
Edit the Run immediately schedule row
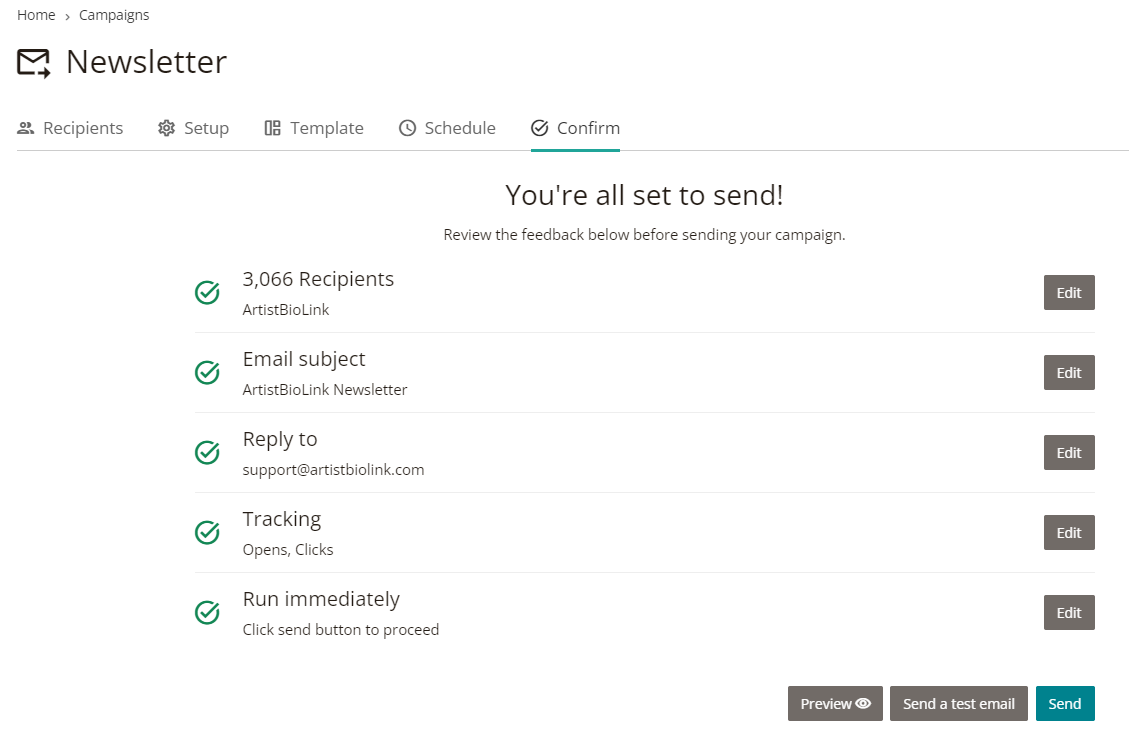[x=1069, y=612]
